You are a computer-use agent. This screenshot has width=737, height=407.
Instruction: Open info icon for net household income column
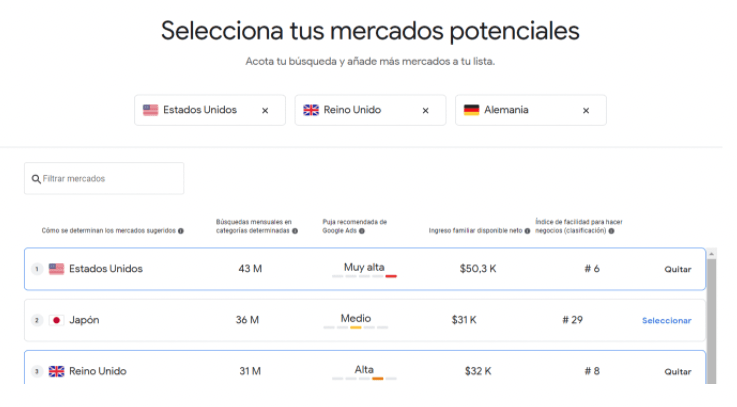pos(527,231)
